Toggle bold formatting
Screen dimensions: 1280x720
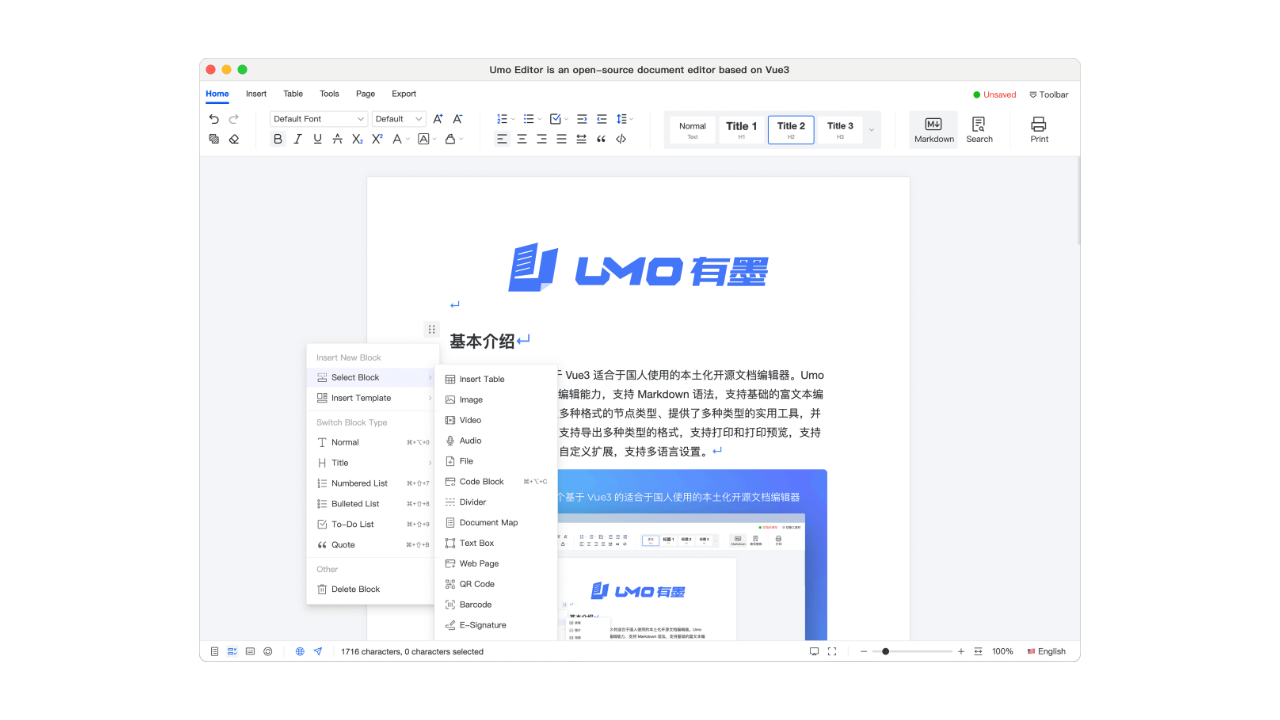point(278,139)
